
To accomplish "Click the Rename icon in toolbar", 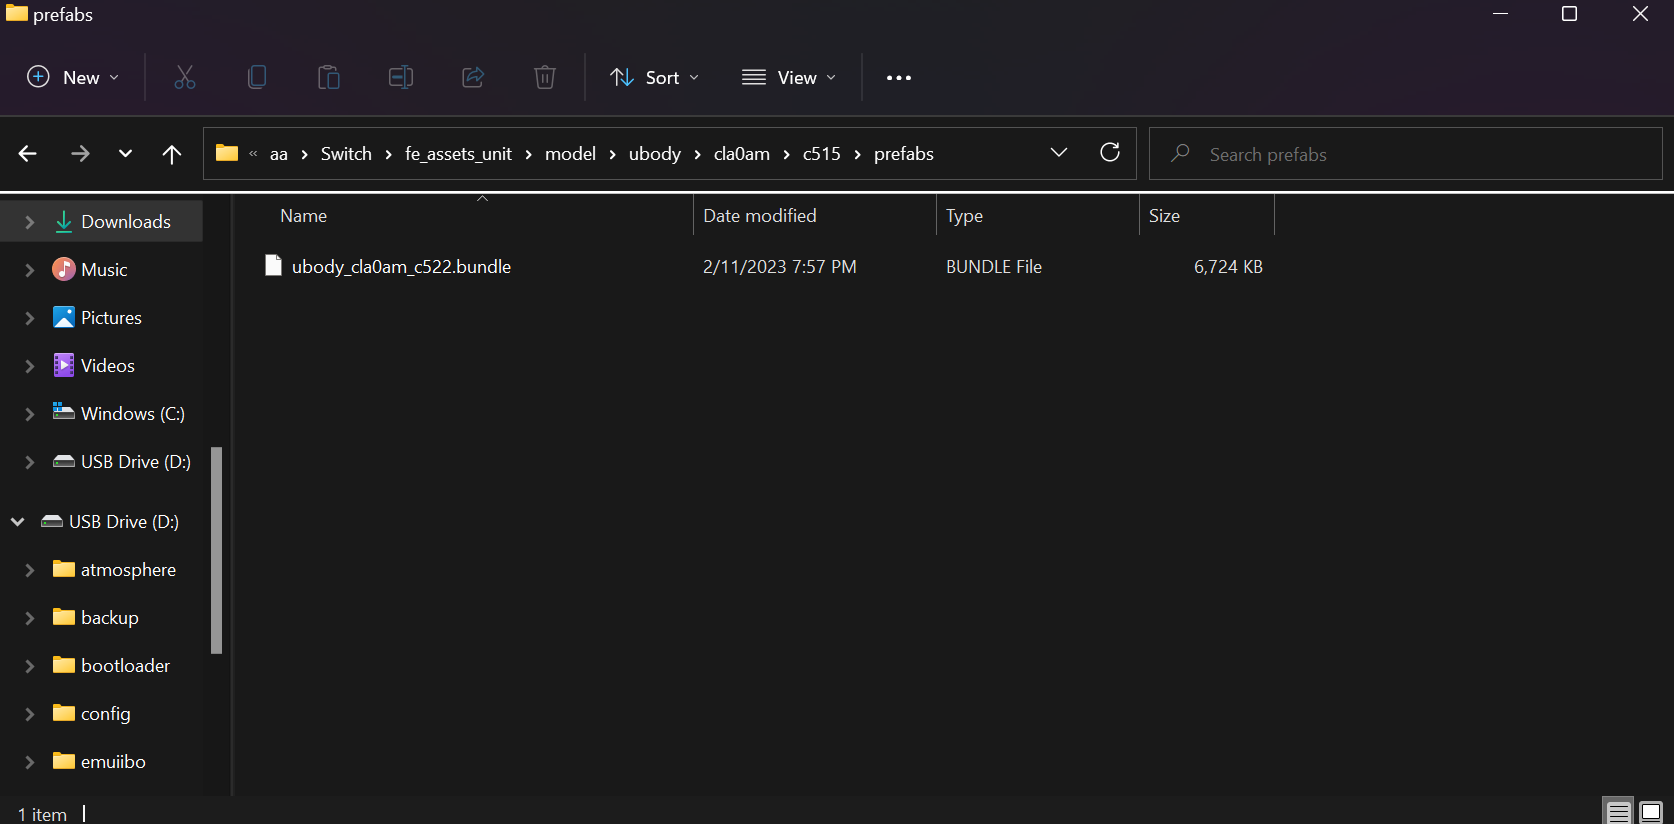I will [401, 77].
